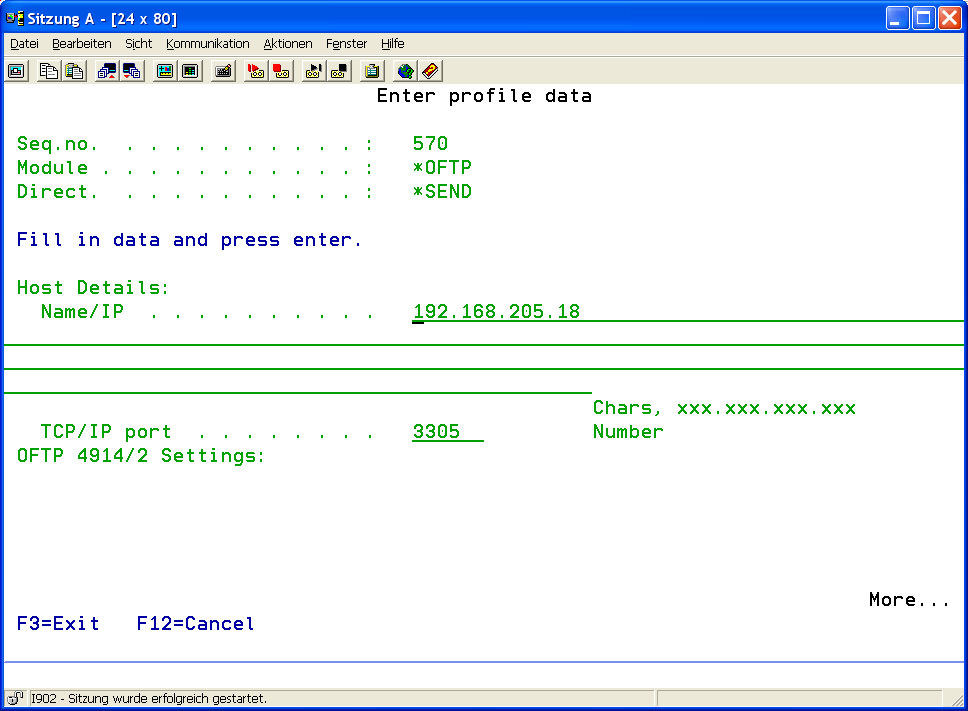968x711 pixels.
Task: Play a macro with the black play icon
Action: tap(314, 71)
